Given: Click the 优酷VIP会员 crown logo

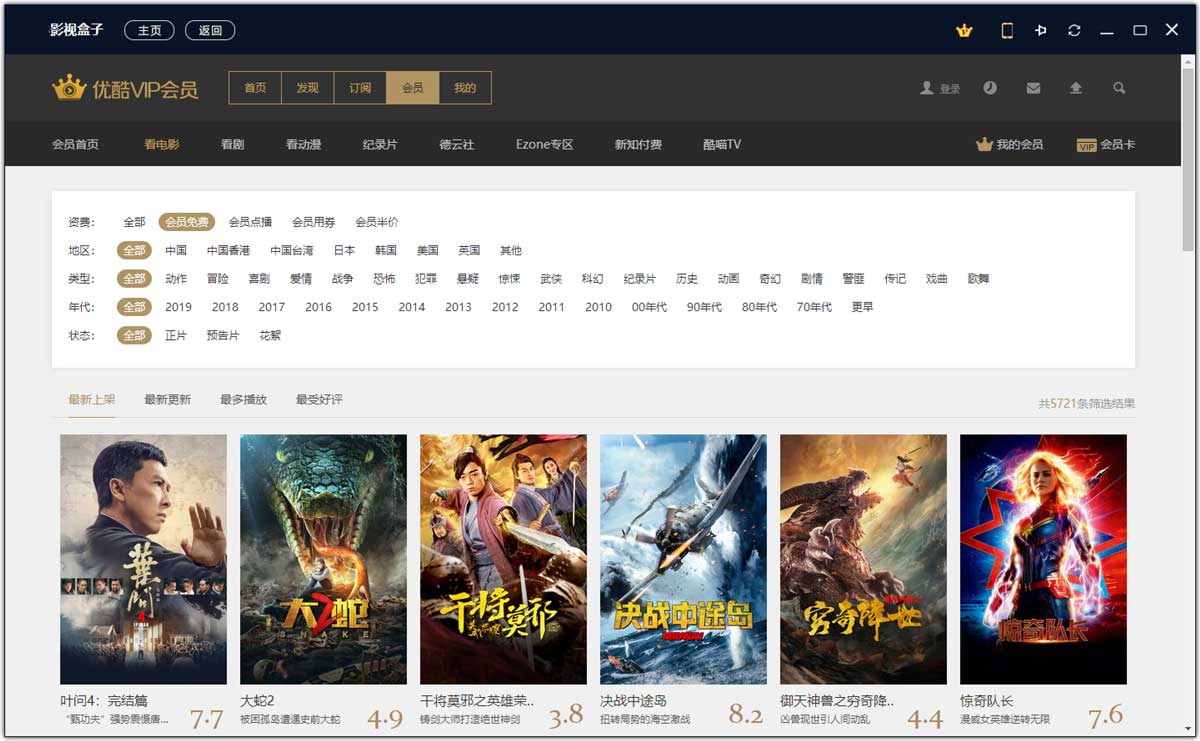Looking at the screenshot, I should [x=125, y=88].
